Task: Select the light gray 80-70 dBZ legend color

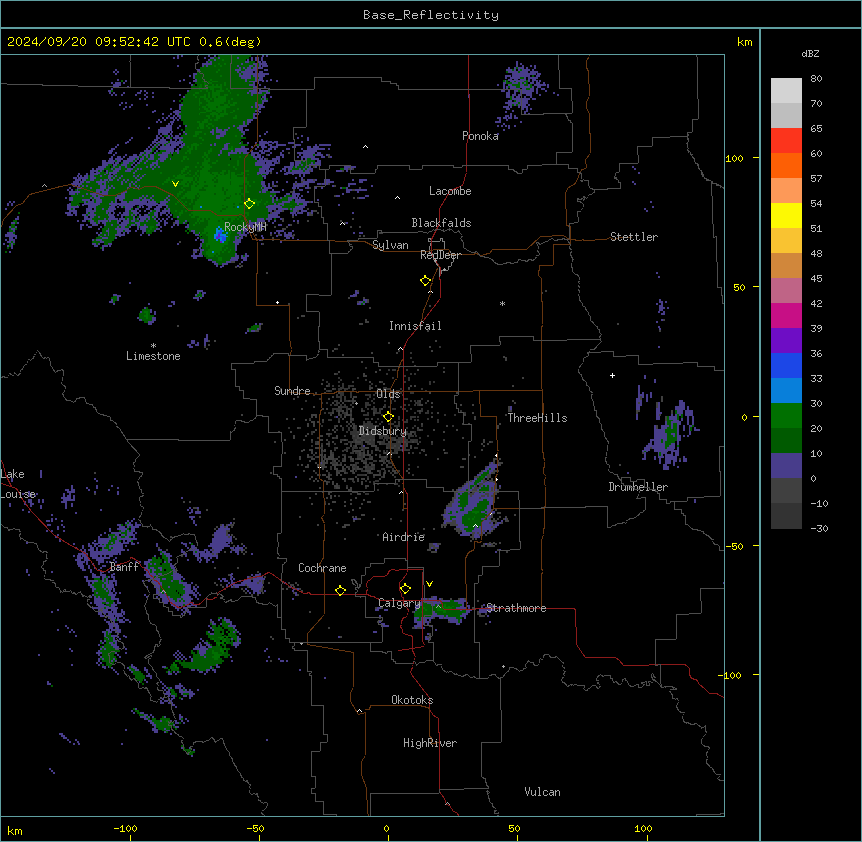Action: (x=786, y=91)
